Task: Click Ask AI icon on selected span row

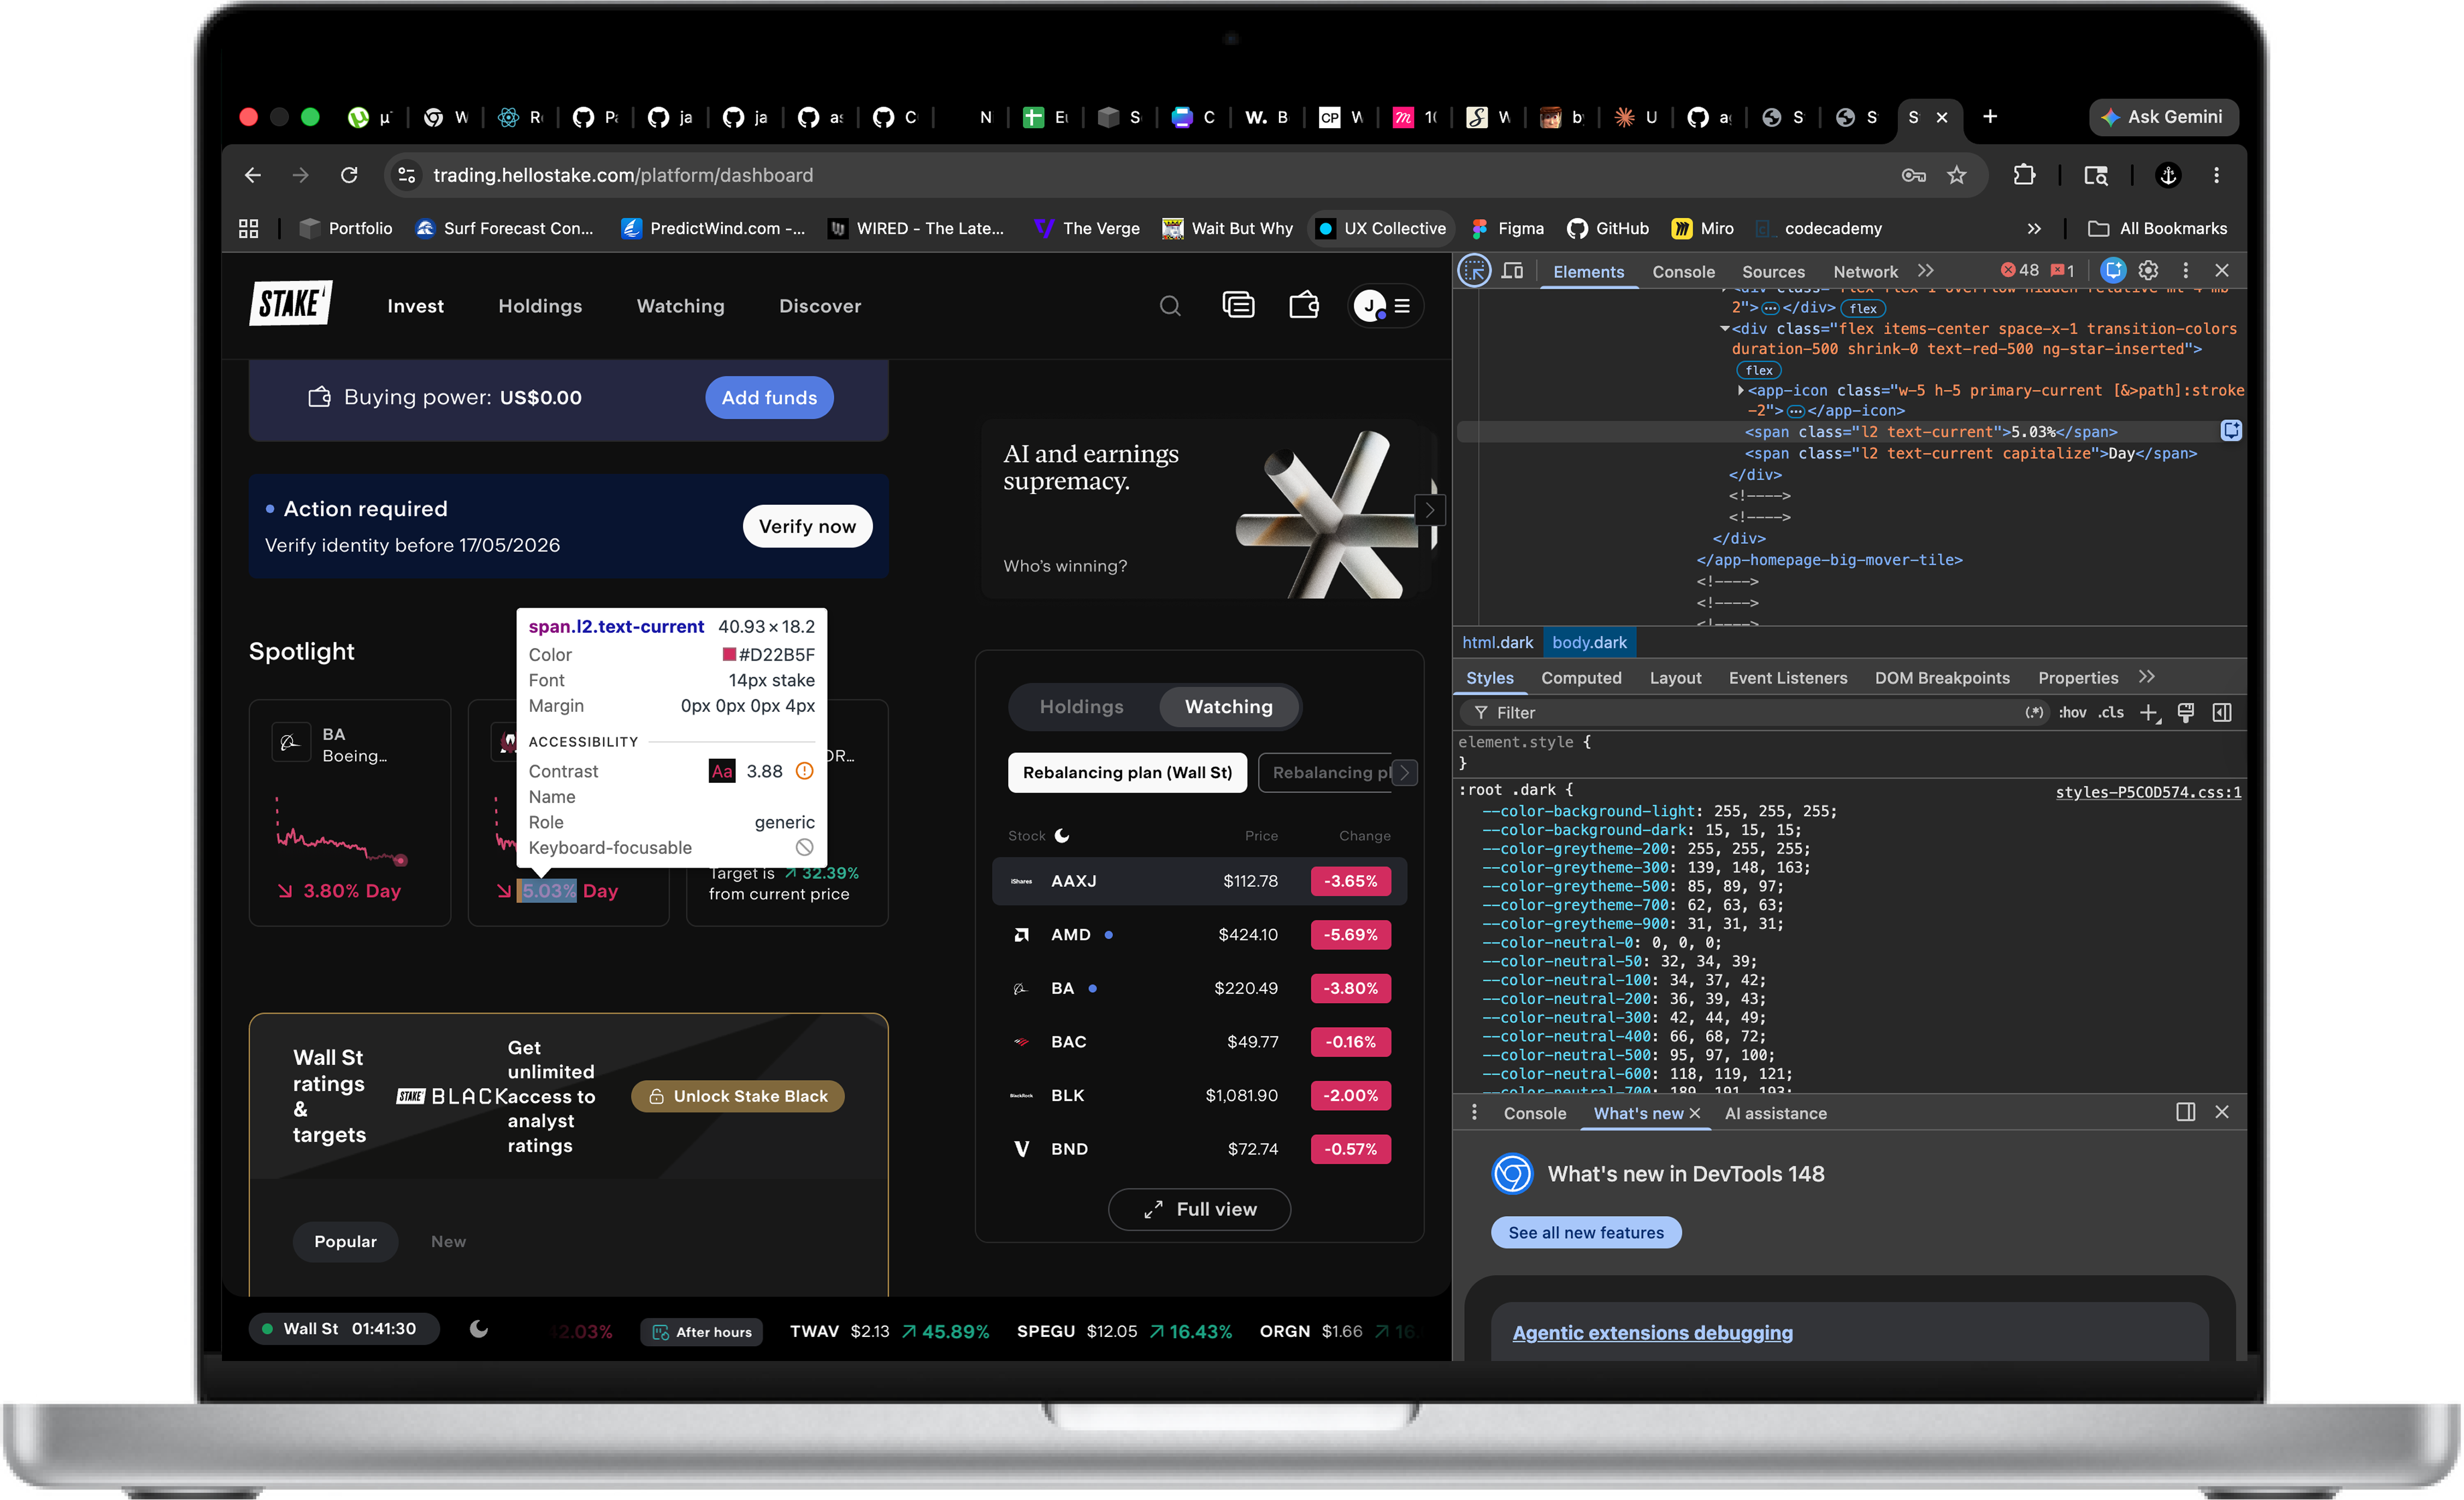Action: (x=2231, y=431)
